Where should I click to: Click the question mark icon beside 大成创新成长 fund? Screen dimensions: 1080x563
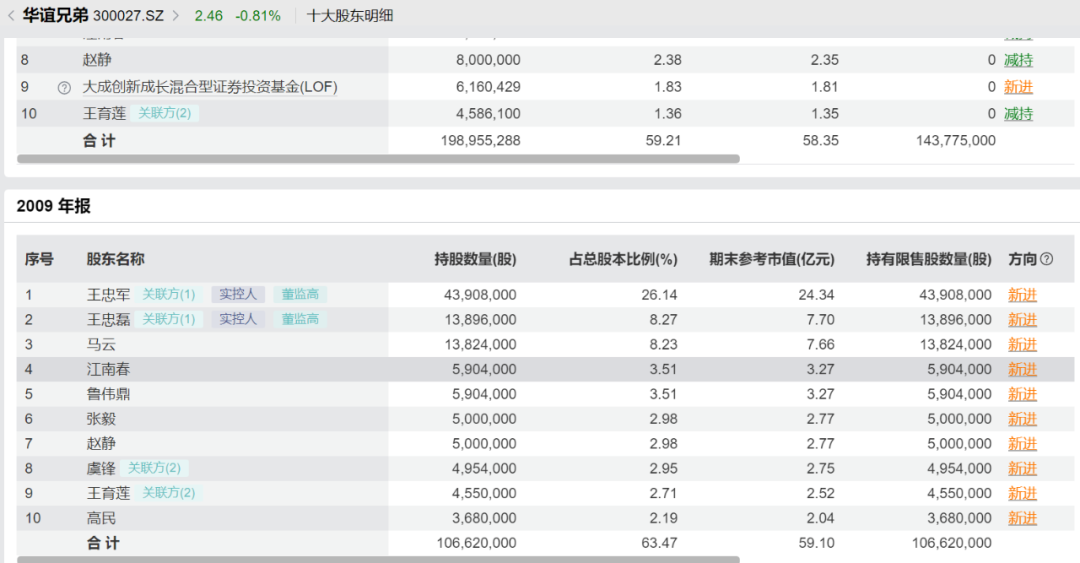click(x=64, y=88)
